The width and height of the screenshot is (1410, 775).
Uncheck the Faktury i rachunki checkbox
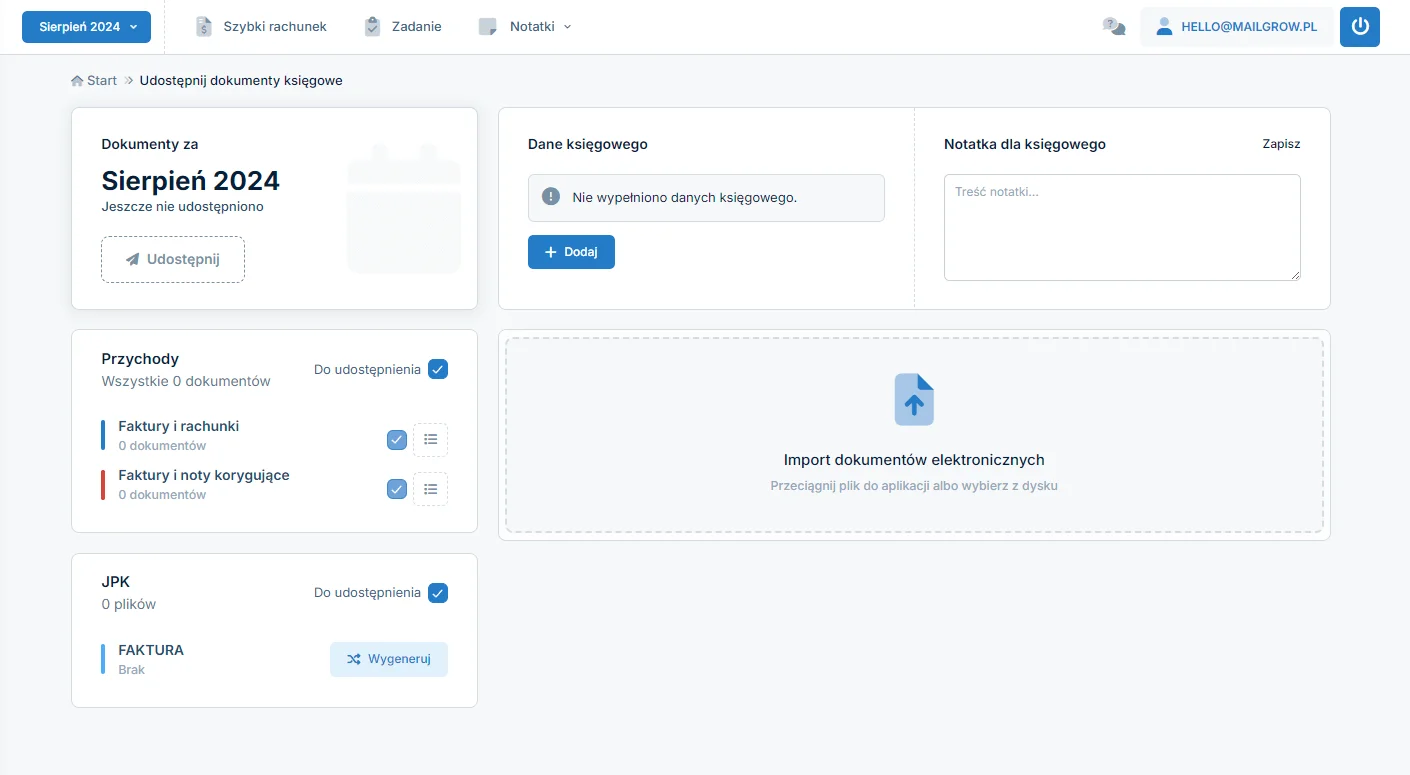(x=397, y=440)
